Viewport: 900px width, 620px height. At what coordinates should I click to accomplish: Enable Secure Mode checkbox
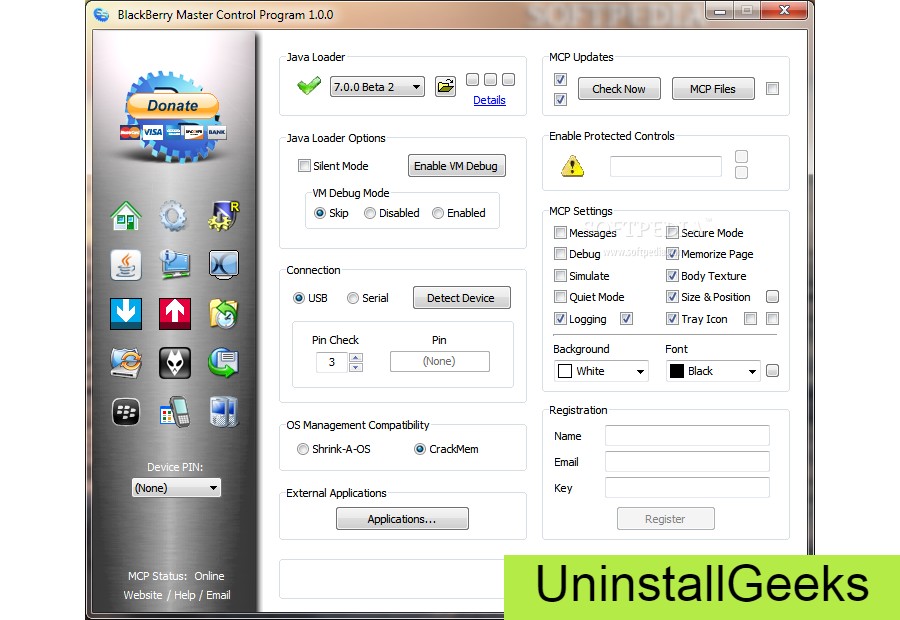coord(672,232)
